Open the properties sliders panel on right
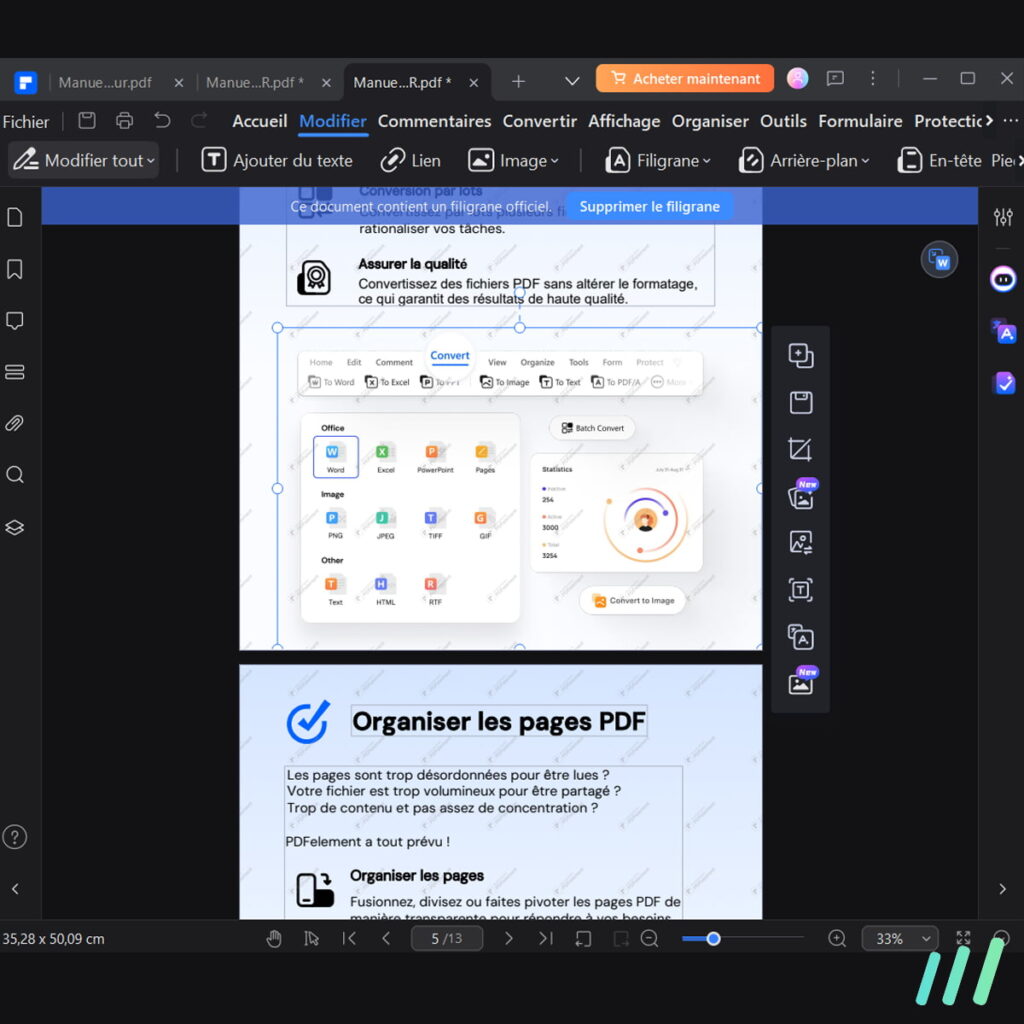The height and width of the screenshot is (1024, 1024). click(1003, 217)
